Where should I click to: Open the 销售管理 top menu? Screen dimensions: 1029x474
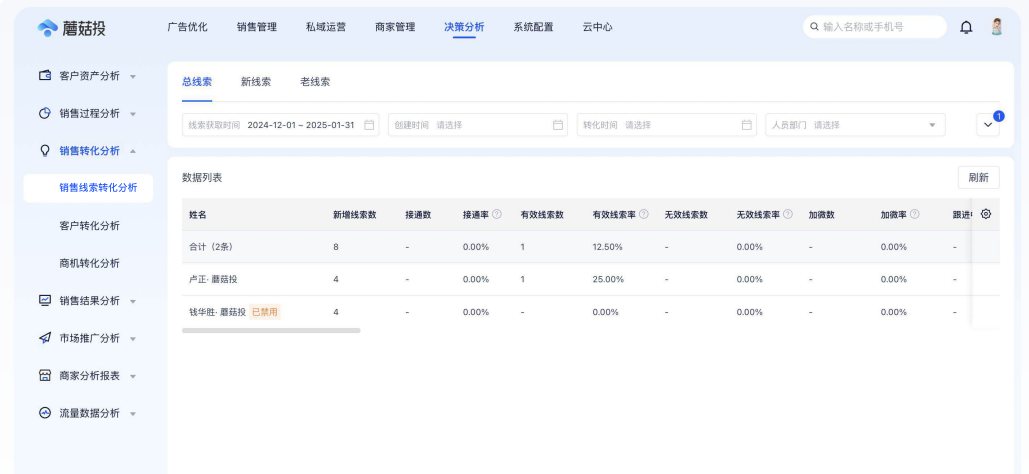pyautogui.click(x=257, y=27)
